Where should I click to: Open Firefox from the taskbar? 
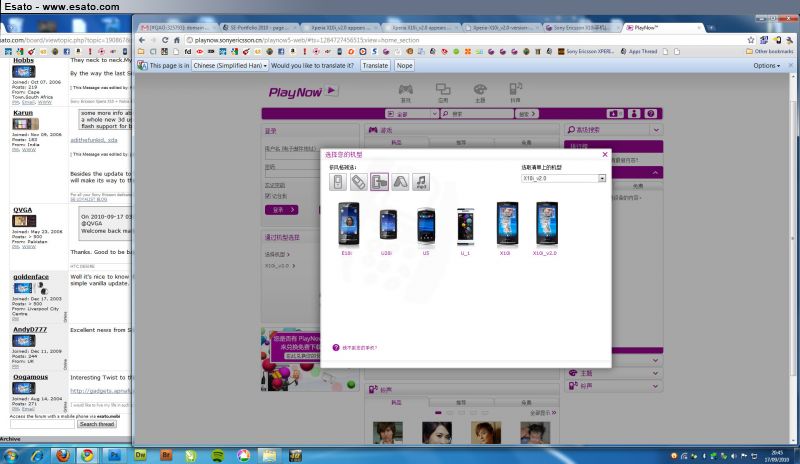pyautogui.click(x=63, y=455)
